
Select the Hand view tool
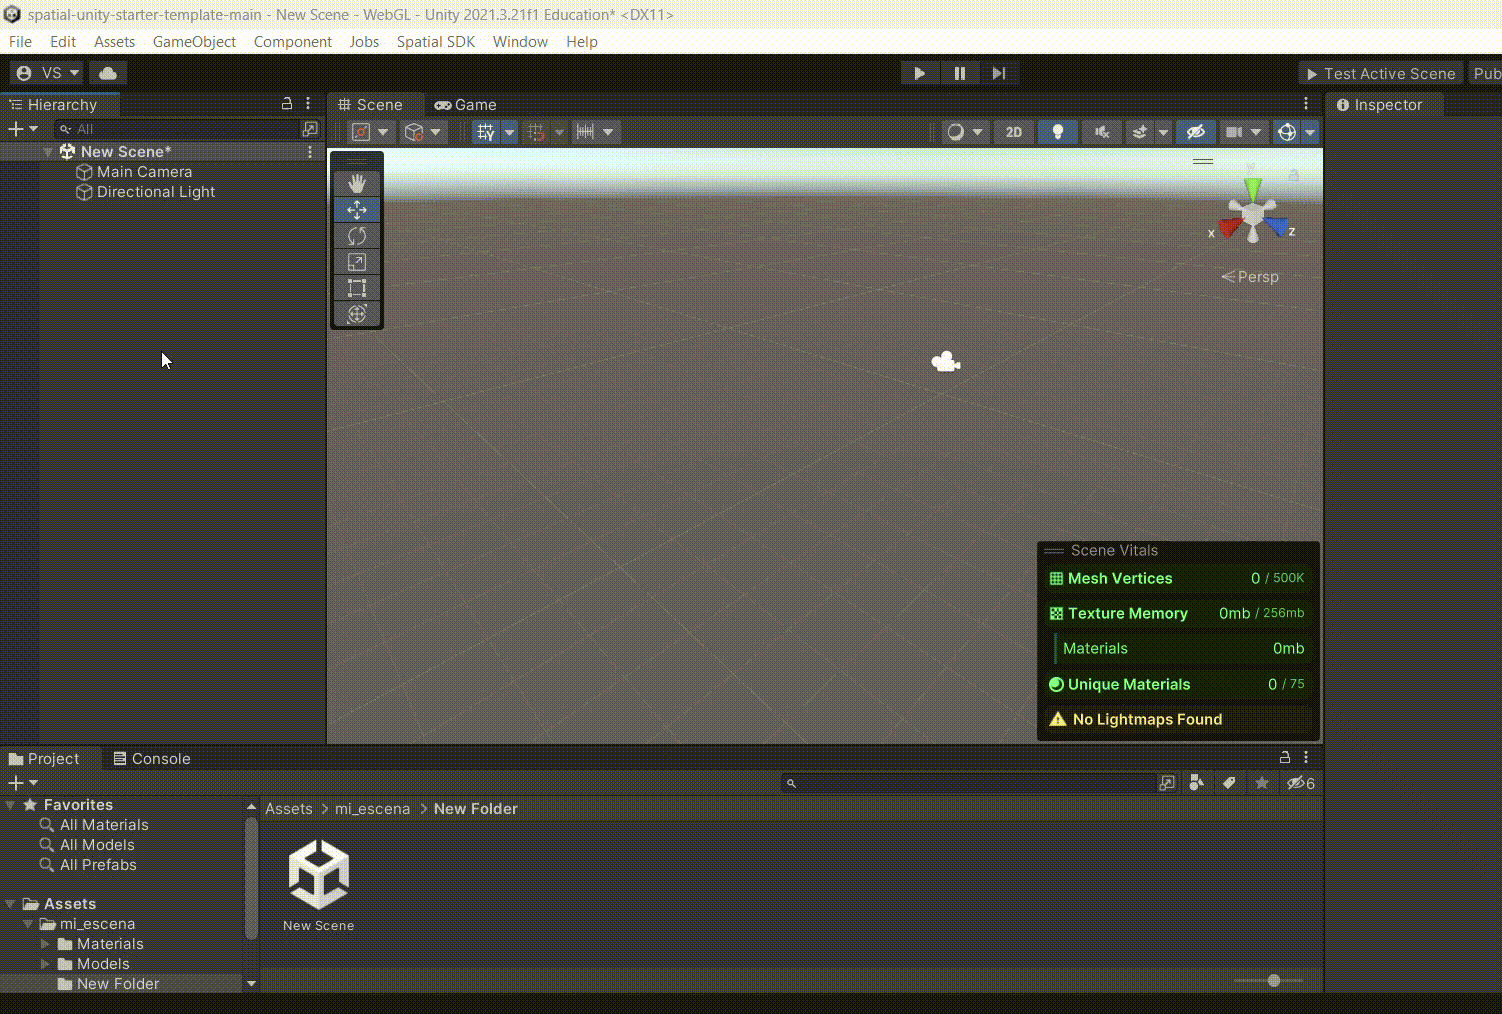pos(357,184)
